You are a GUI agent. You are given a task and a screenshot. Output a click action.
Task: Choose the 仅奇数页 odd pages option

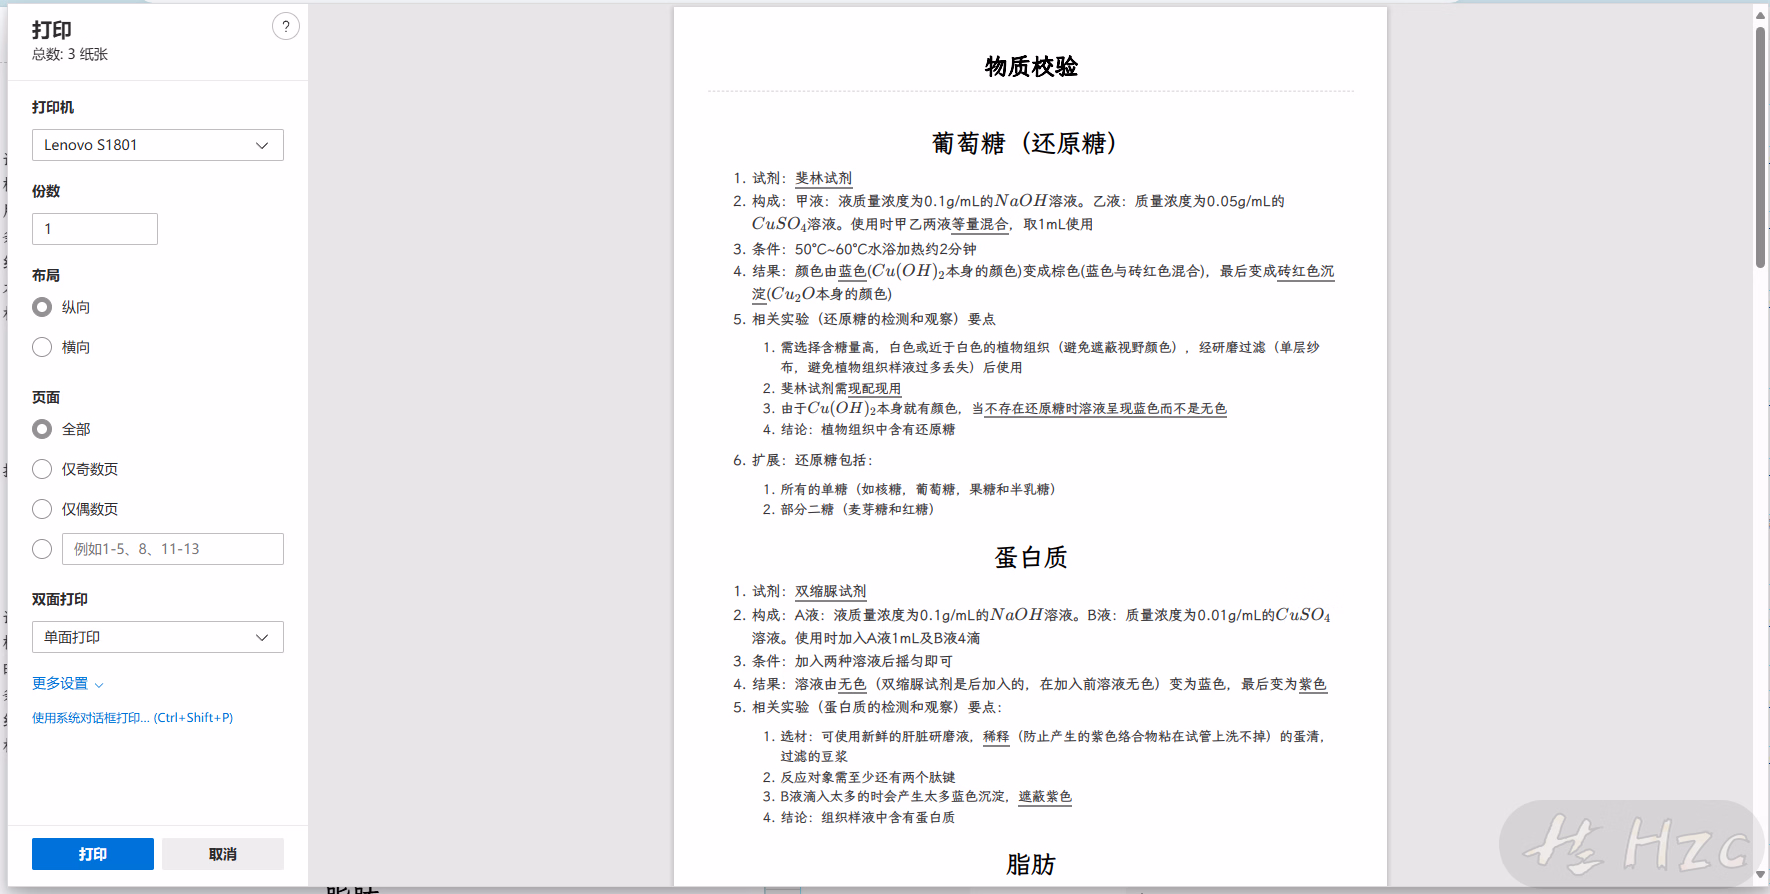pyautogui.click(x=42, y=469)
